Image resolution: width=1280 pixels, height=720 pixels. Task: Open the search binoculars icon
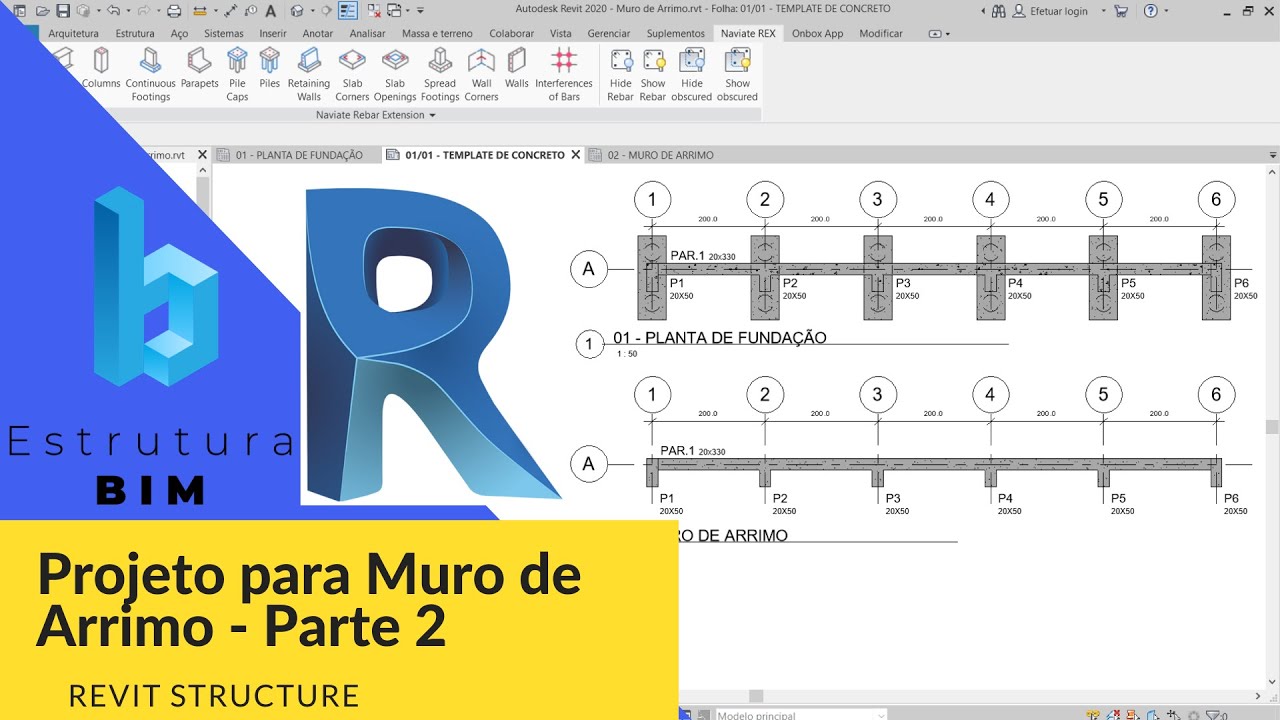(999, 11)
